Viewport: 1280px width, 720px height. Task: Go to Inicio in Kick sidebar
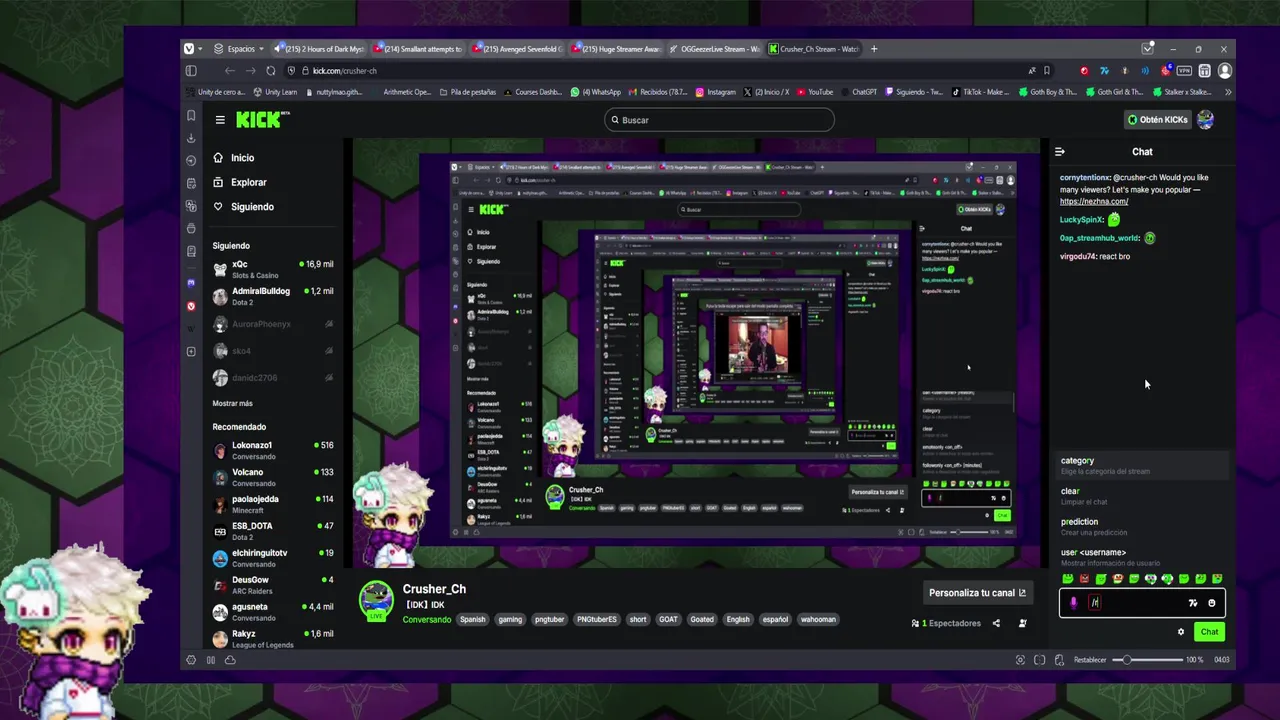click(x=234, y=158)
